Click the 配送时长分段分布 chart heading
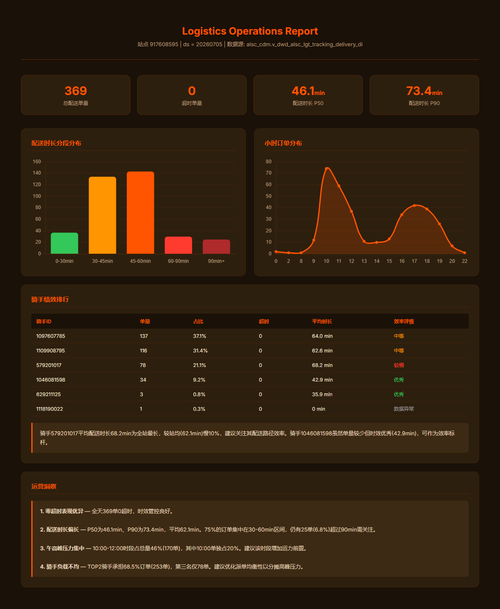Viewport: 500px width, 609px height. tap(56, 143)
